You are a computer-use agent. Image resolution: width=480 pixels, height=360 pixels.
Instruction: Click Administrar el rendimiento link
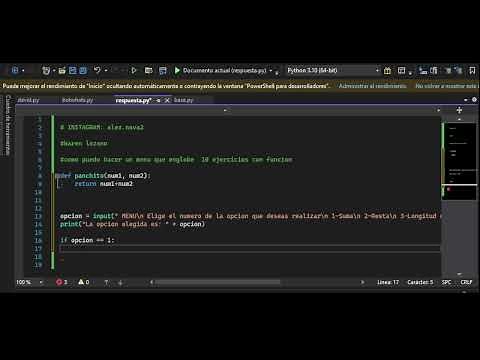click(372, 86)
